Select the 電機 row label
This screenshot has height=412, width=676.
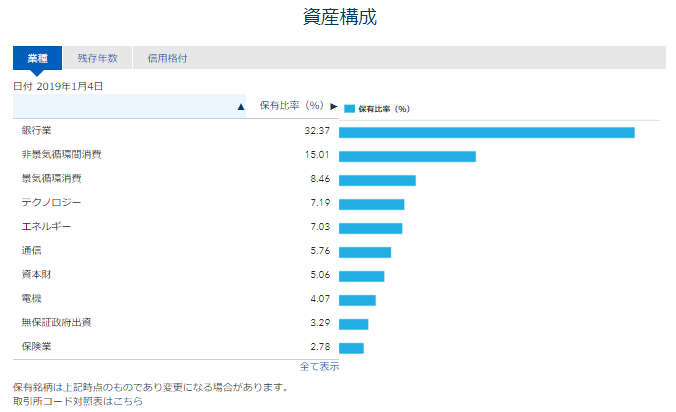pos(31,299)
